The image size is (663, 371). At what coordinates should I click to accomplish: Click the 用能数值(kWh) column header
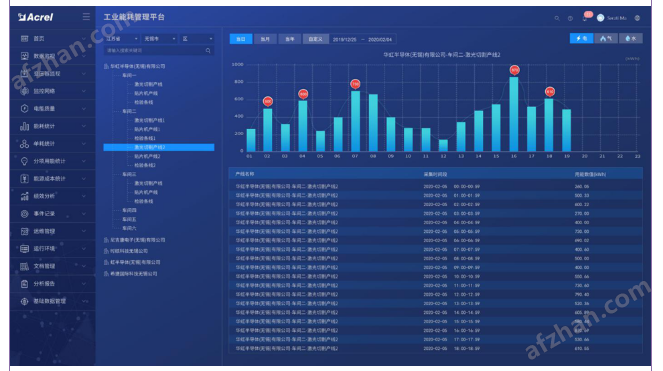590,174
